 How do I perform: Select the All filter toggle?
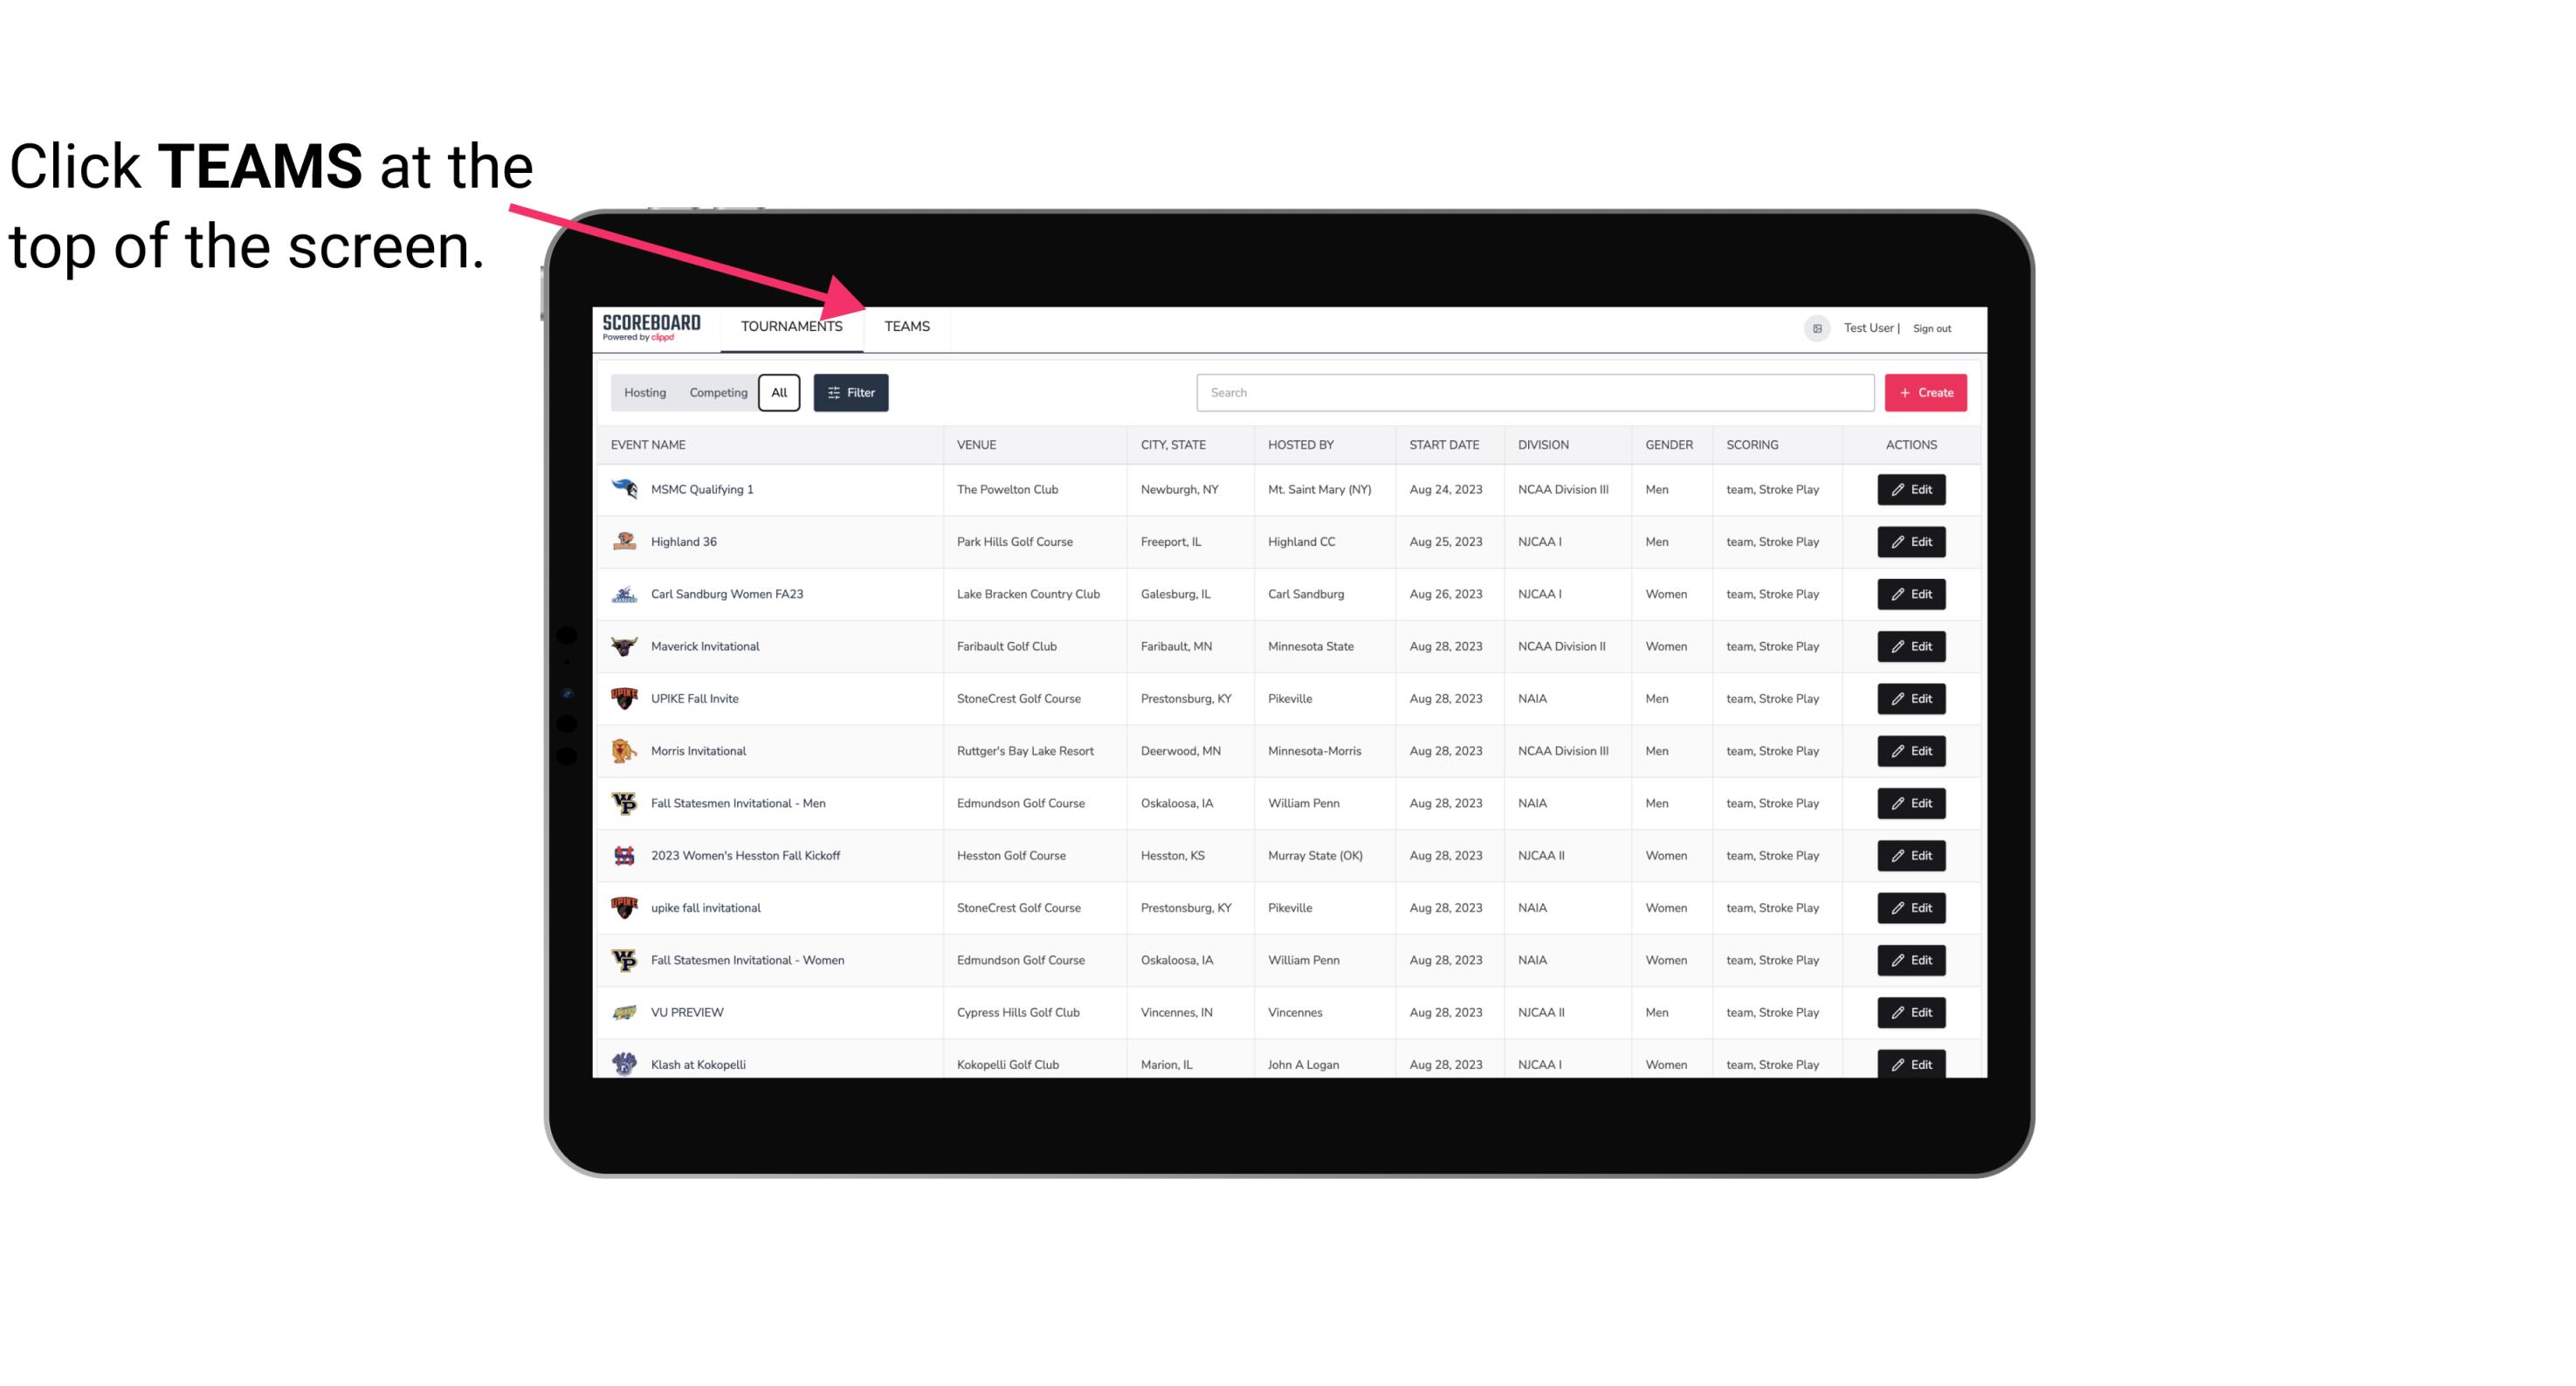(x=778, y=393)
